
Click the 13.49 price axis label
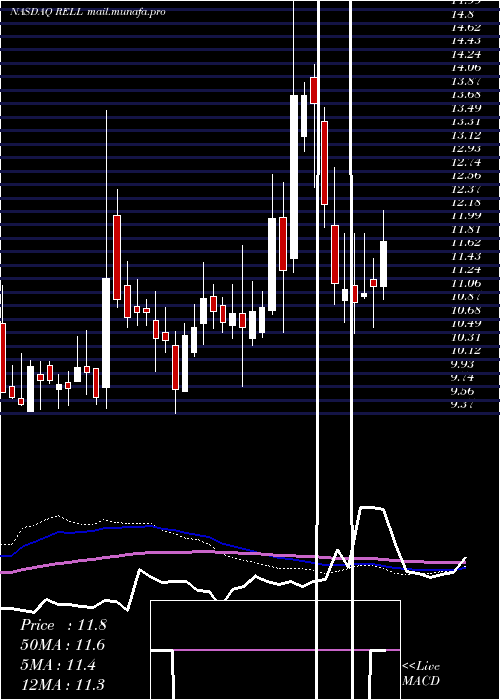[466, 108]
